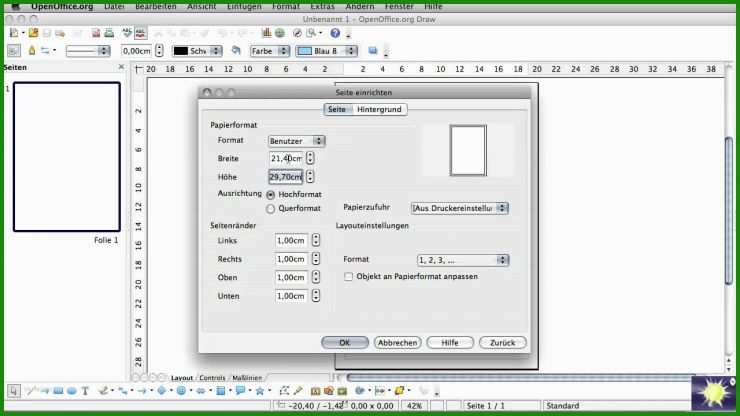Open the paper Format Benutzer dropdown
Viewport: 740px width, 416px height.
pyautogui.click(x=296, y=141)
